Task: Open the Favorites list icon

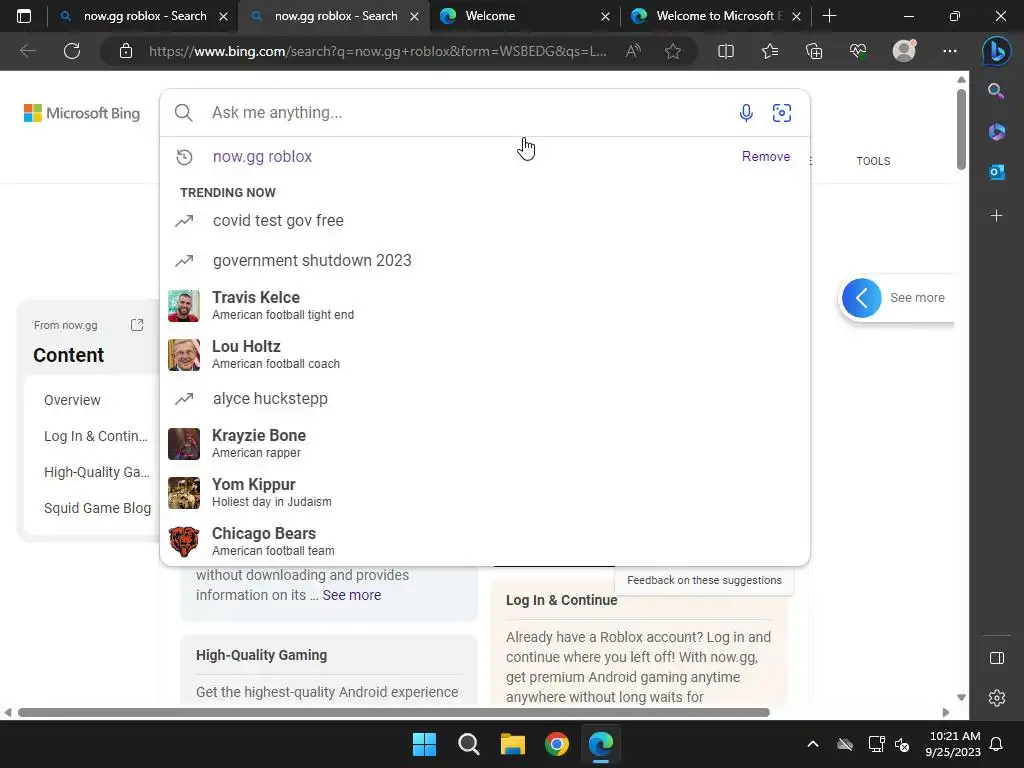Action: (x=770, y=51)
